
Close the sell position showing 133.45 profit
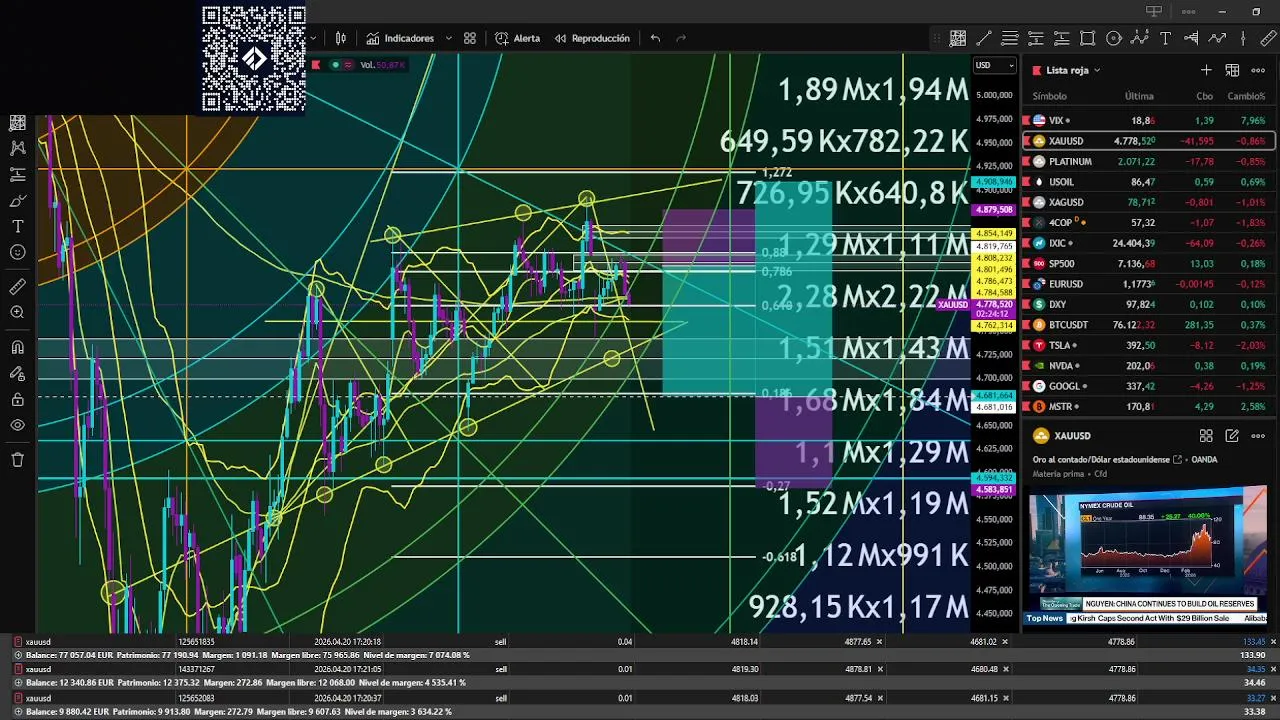(x=1273, y=642)
